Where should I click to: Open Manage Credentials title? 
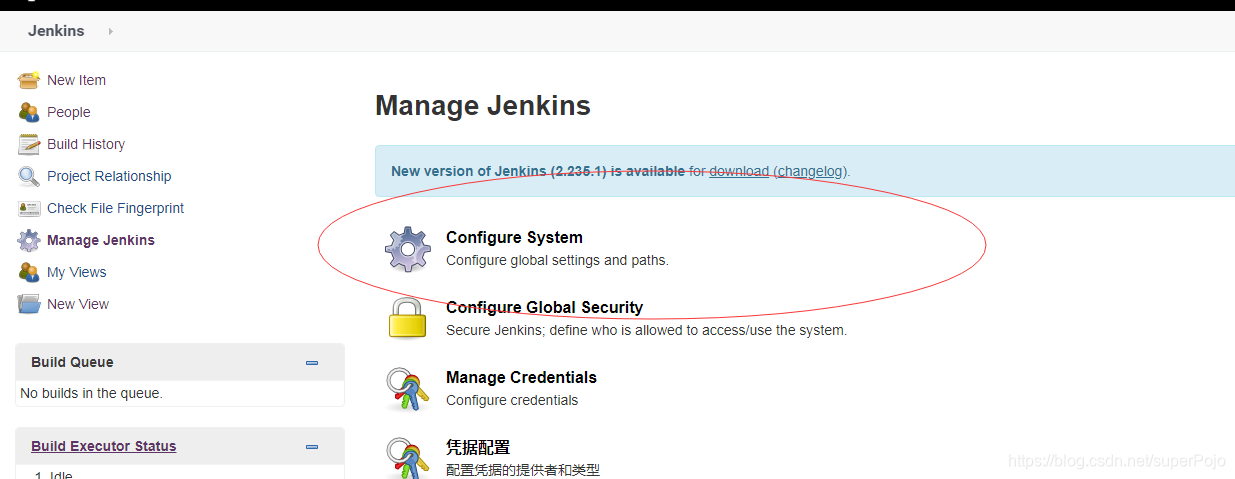click(x=521, y=377)
